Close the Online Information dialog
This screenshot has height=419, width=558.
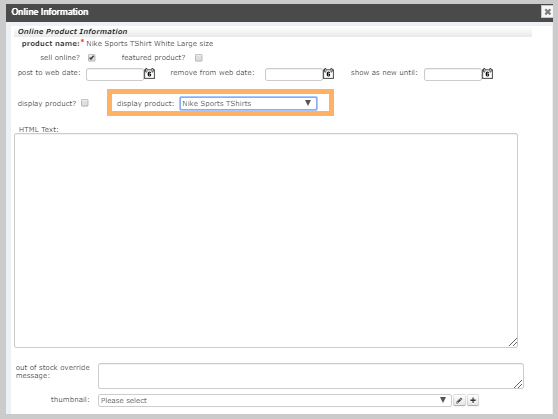click(x=547, y=12)
